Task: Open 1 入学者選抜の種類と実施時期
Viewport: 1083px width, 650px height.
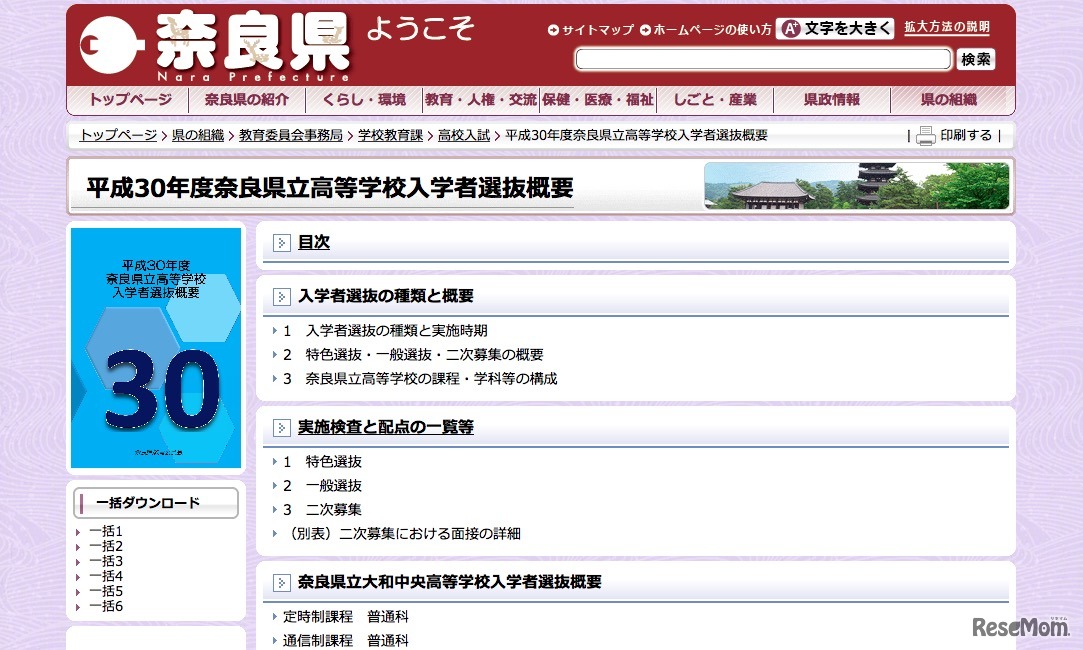Action: coord(385,331)
